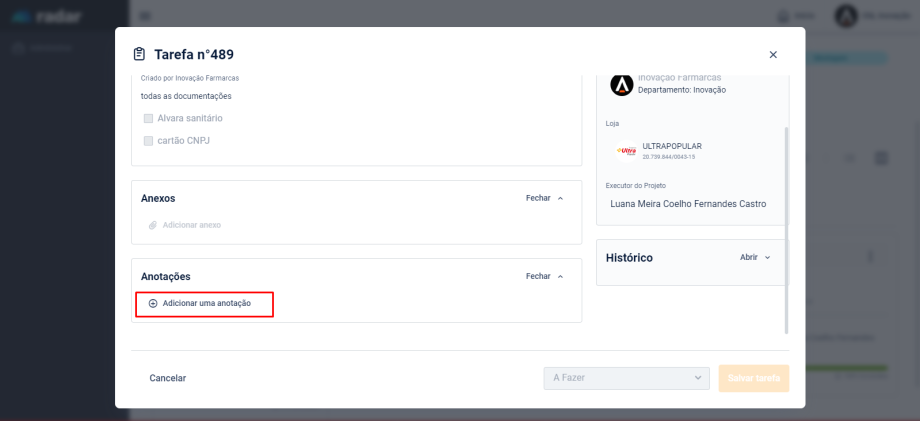Click the ULTRAPOPULAR store logo
920x421 pixels.
click(627, 151)
